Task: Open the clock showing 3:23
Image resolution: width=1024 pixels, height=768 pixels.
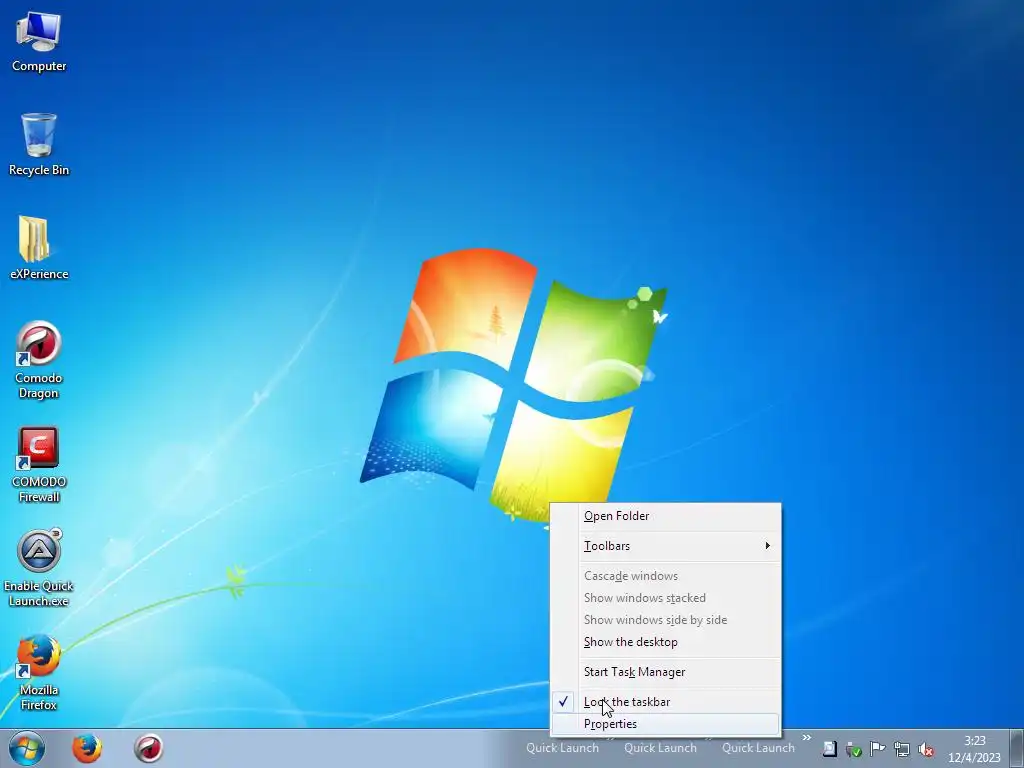Action: click(974, 749)
